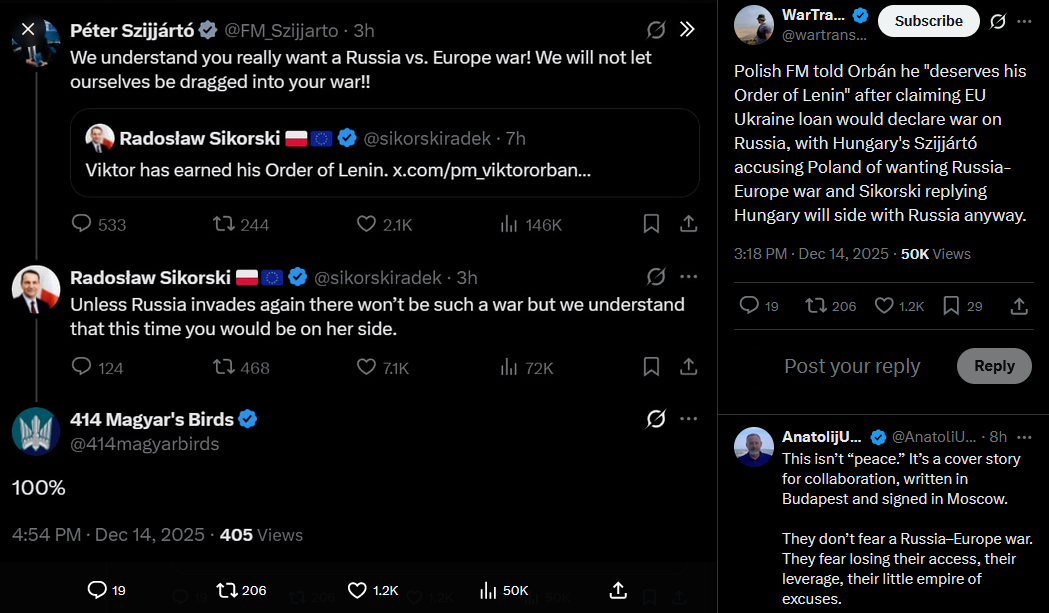Open more options on the WarTranslated post
This screenshot has width=1049, height=613.
(1023, 21)
